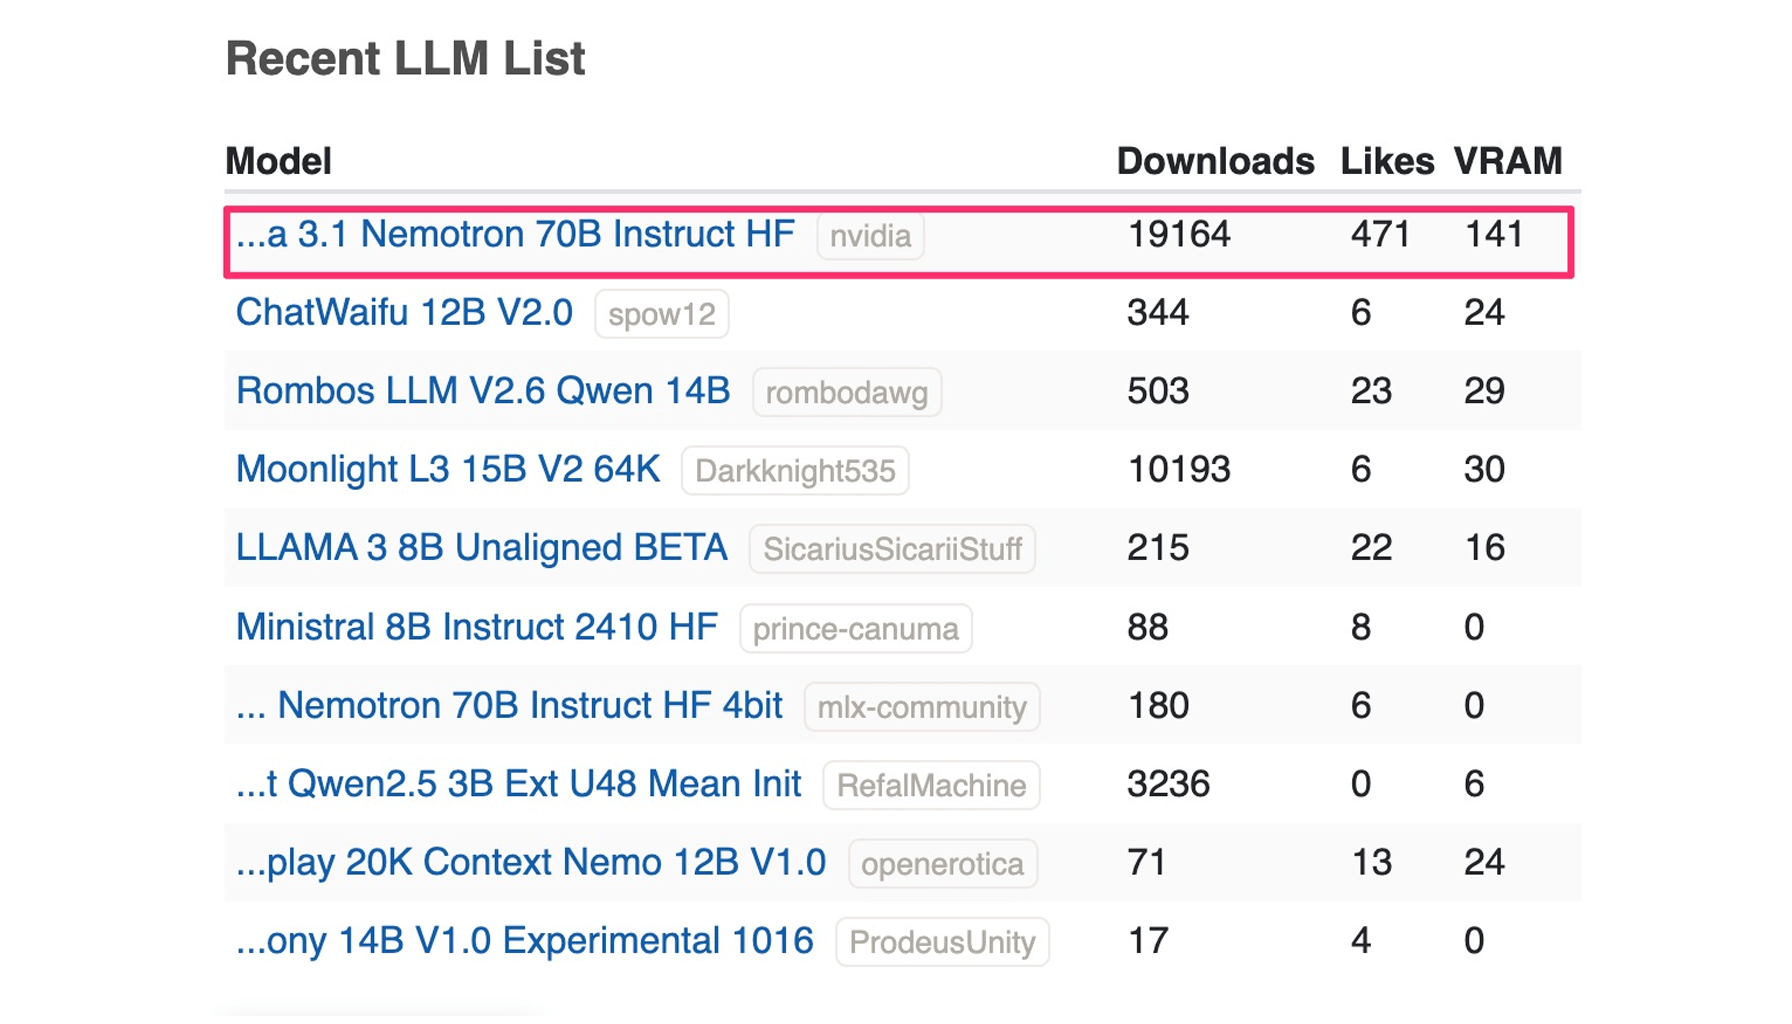Select the 30 VRAM cell
The height and width of the screenshot is (1024, 1792).
pos(1484,469)
